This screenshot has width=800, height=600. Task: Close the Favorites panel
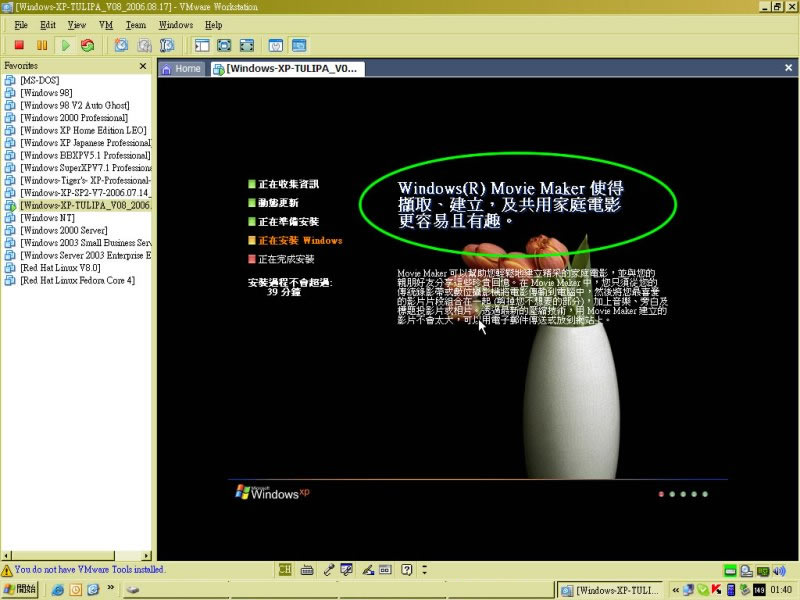(x=143, y=66)
